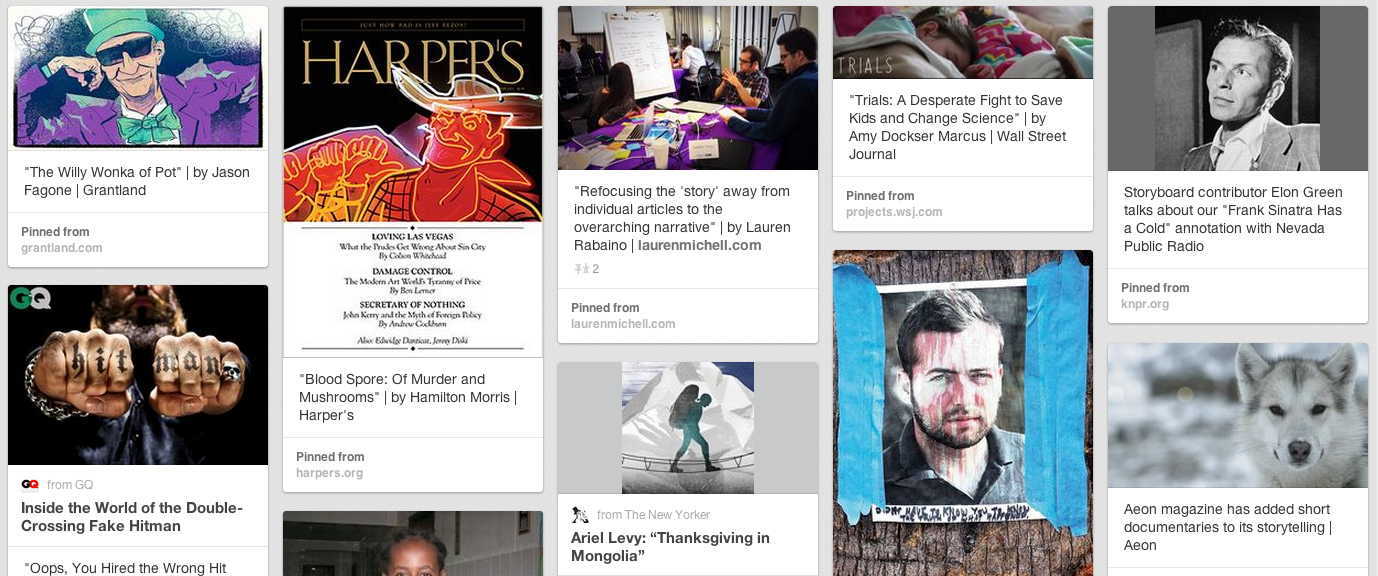Visit the harpers.org source link
Image resolution: width=1378 pixels, height=576 pixels.
pos(330,473)
